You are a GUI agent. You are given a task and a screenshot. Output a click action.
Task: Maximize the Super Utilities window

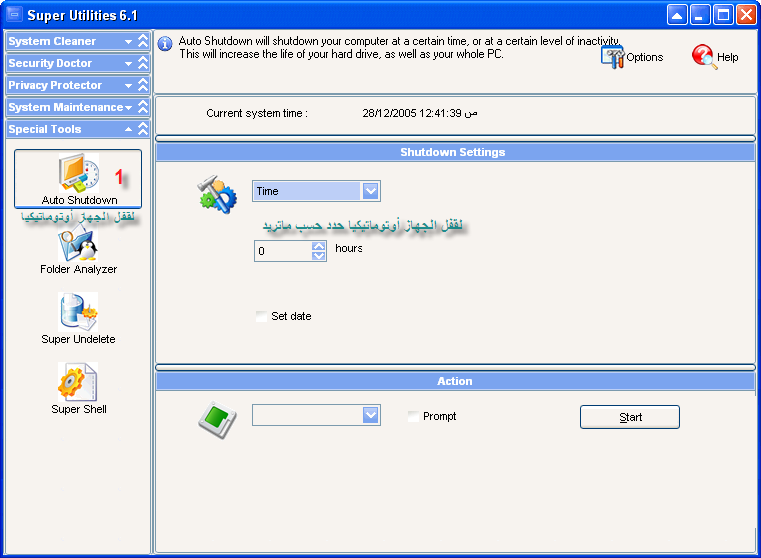(x=723, y=15)
